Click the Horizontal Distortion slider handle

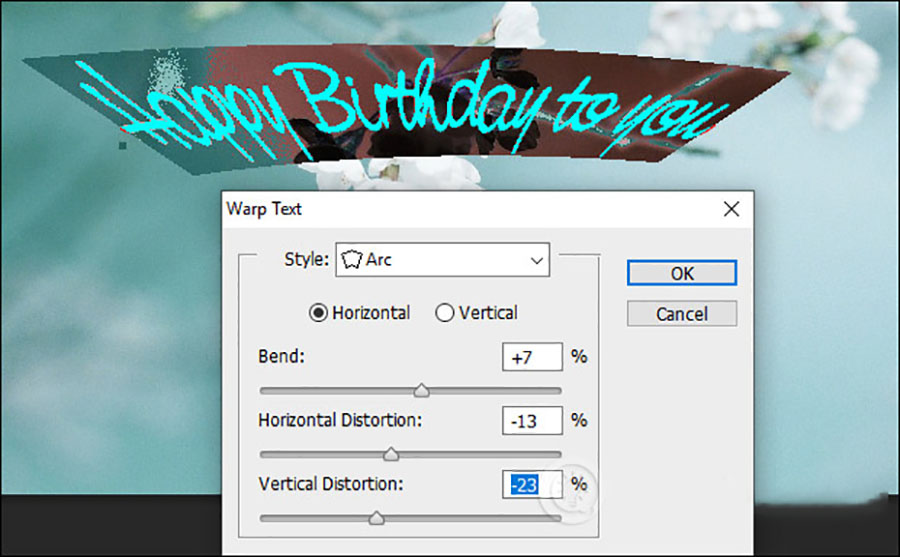391,454
